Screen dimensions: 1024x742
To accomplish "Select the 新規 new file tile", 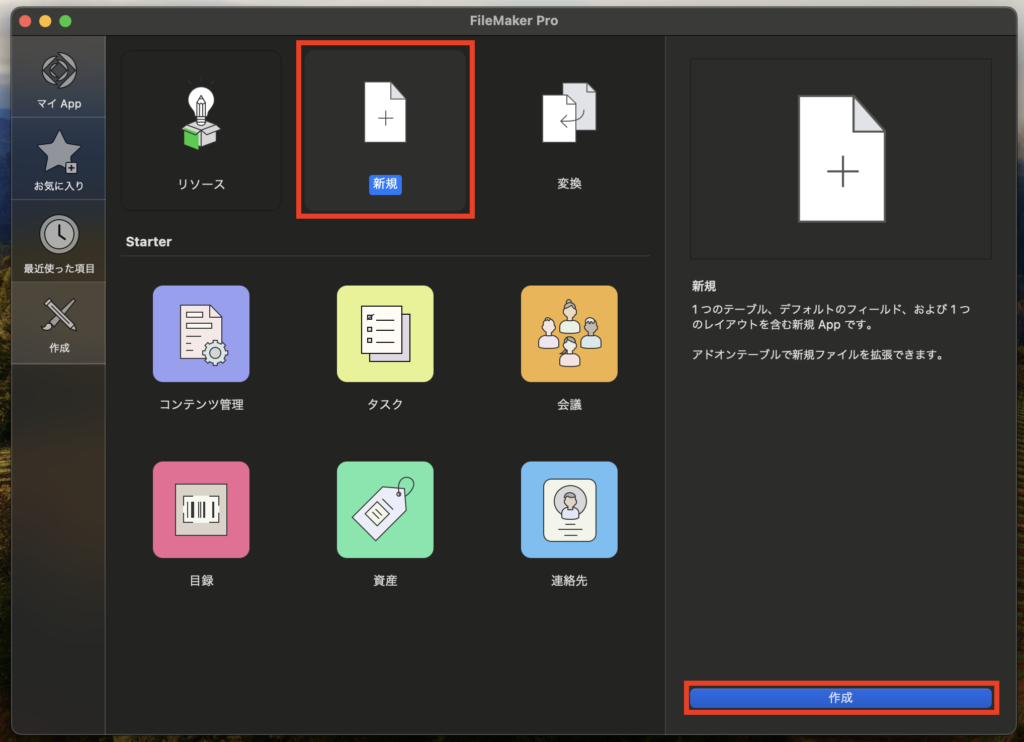I will point(385,131).
